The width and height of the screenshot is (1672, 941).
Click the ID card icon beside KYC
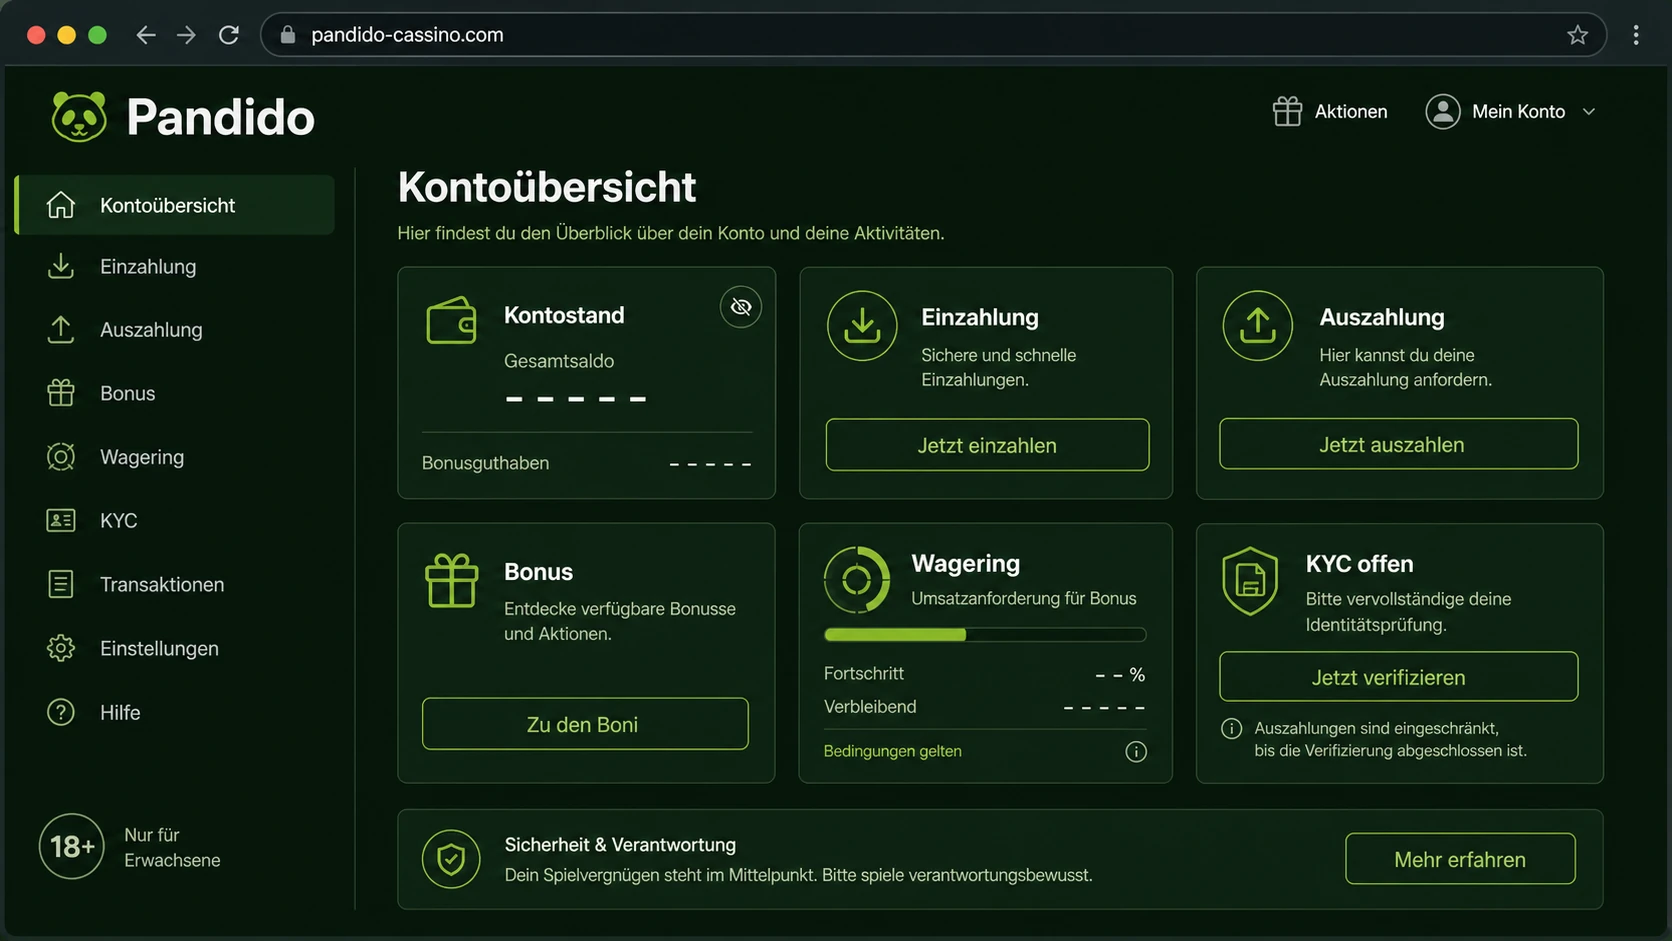pyautogui.click(x=61, y=520)
